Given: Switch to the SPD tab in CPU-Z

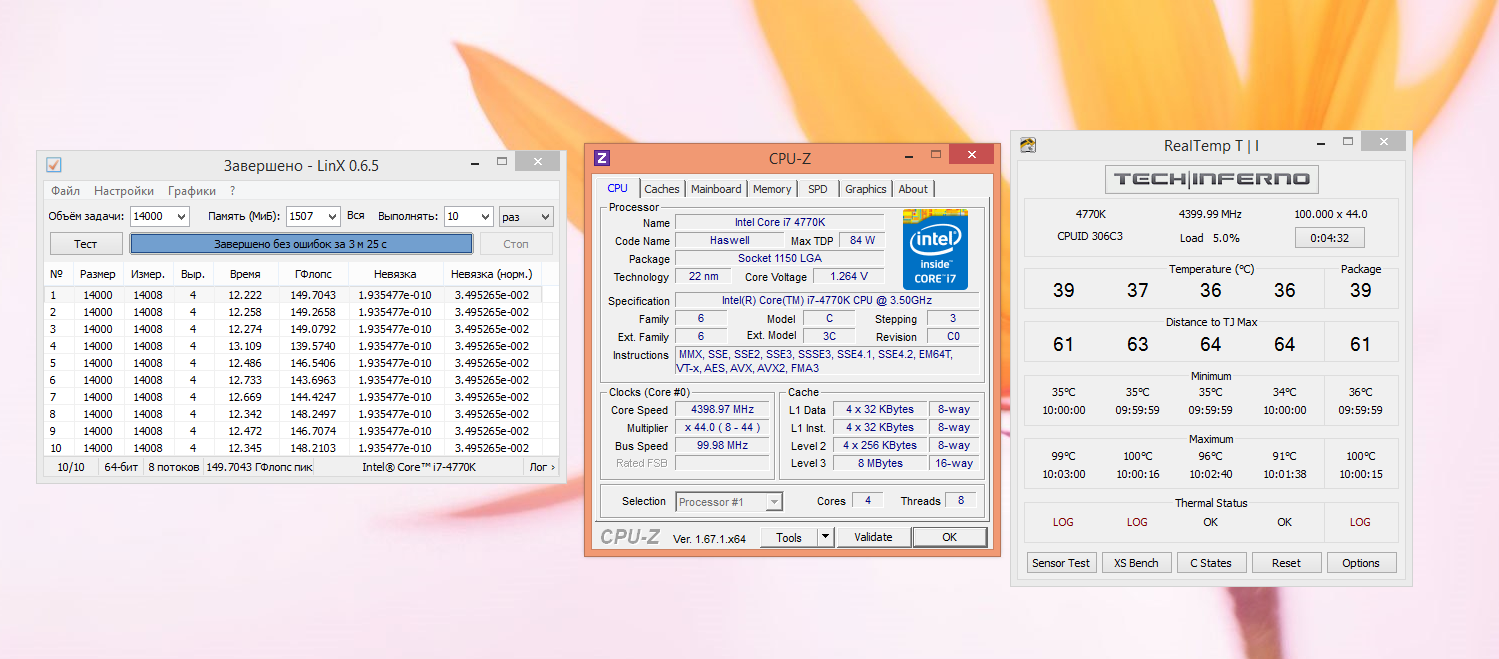Looking at the screenshot, I should pos(818,189).
